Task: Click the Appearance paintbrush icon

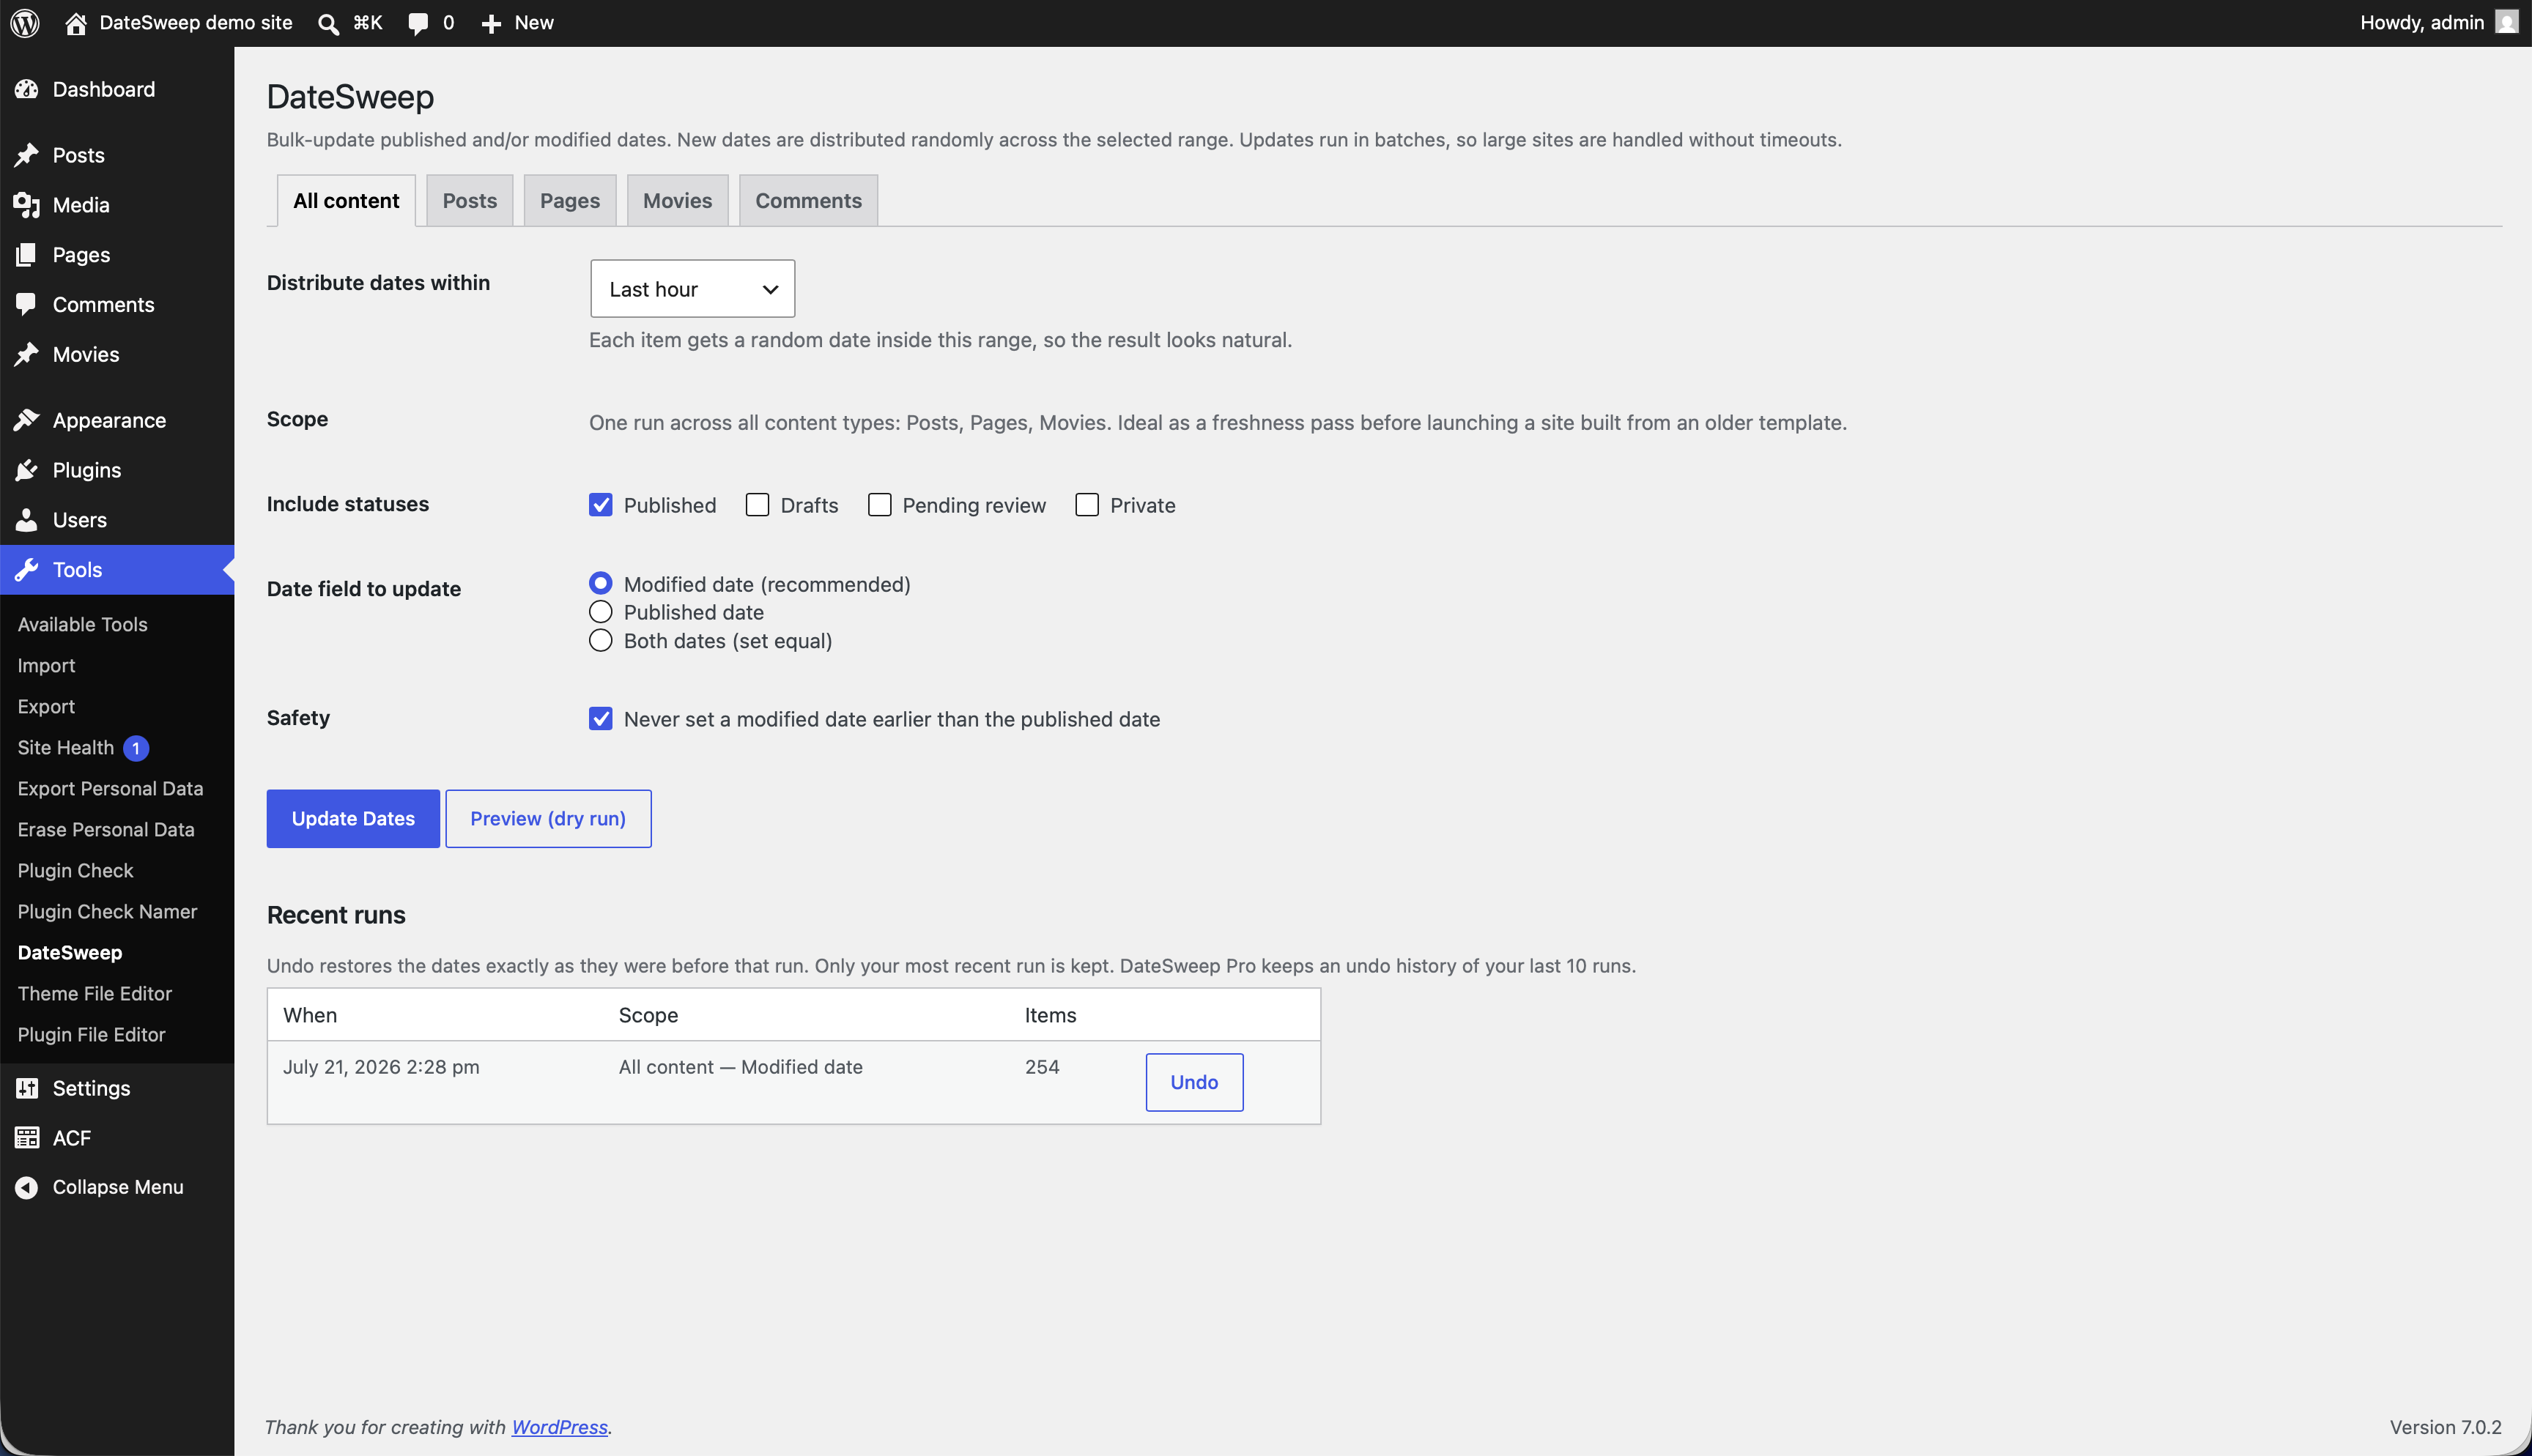Action: (27, 420)
